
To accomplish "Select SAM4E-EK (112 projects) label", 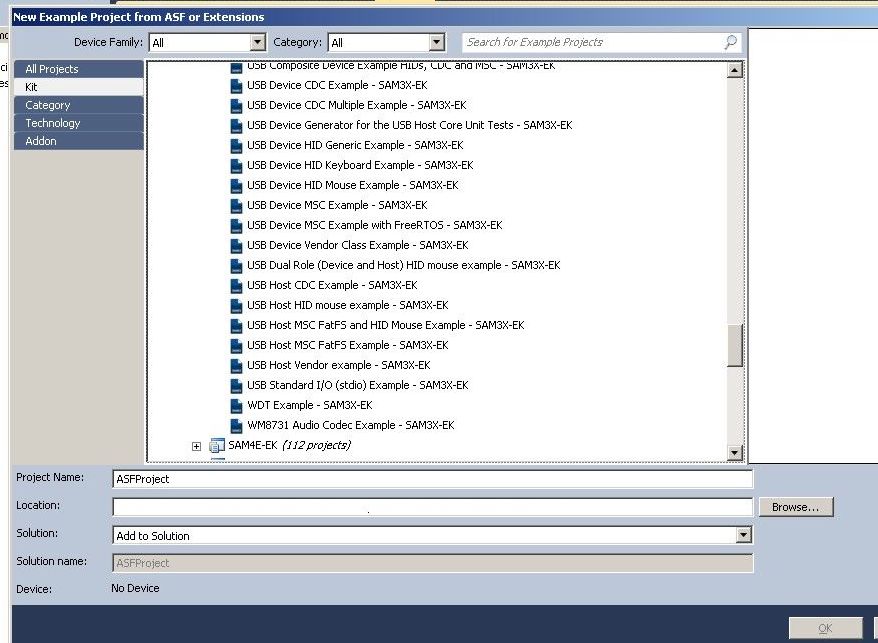I will 289,445.
